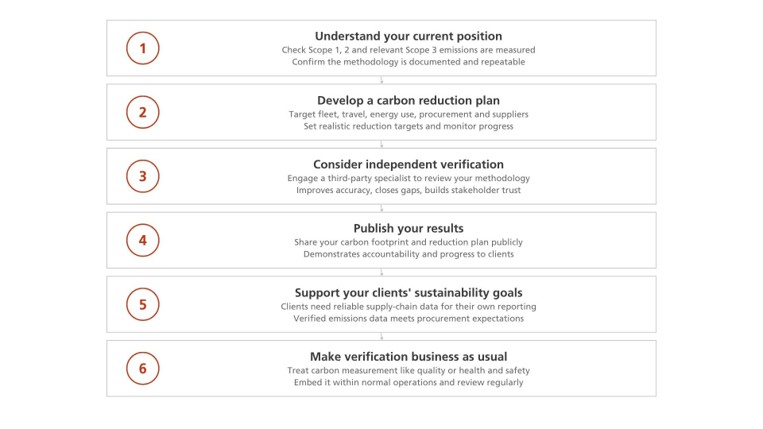Click the circled number 6 icon

coord(143,368)
